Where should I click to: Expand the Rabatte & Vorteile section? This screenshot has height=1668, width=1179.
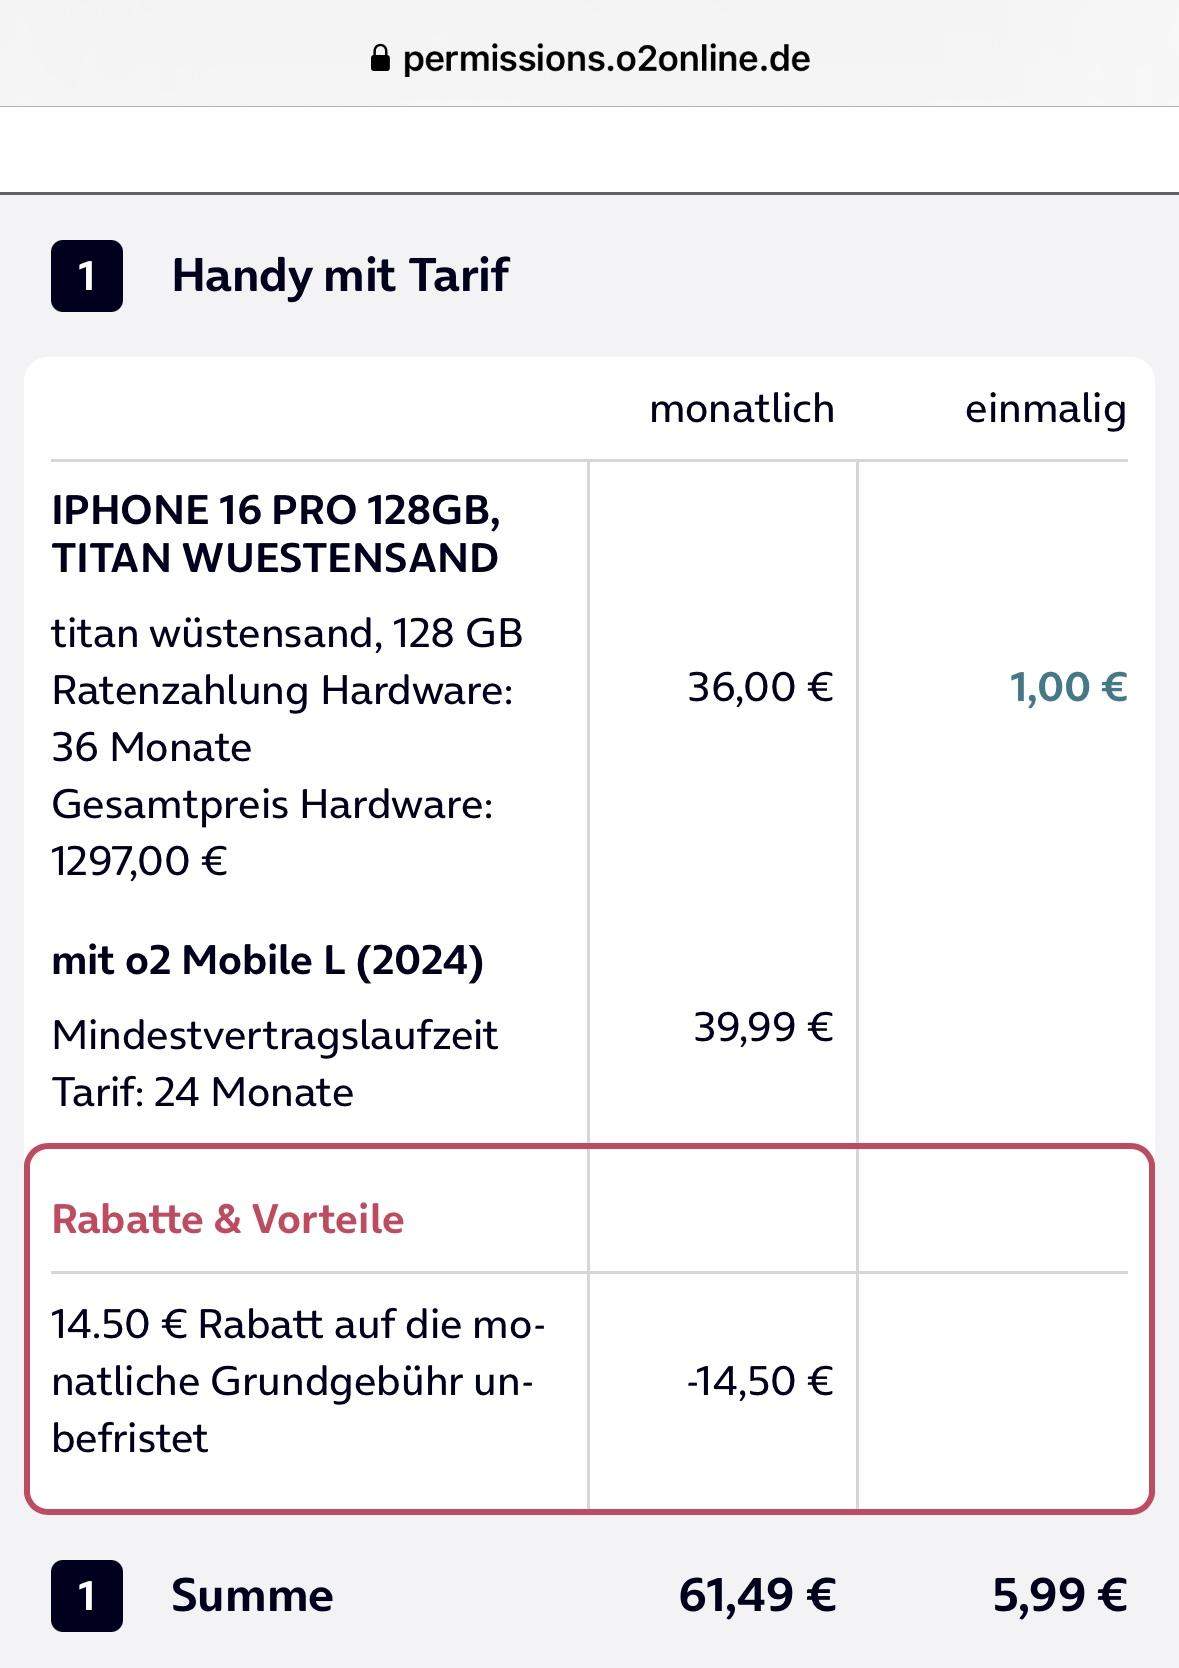(228, 1220)
